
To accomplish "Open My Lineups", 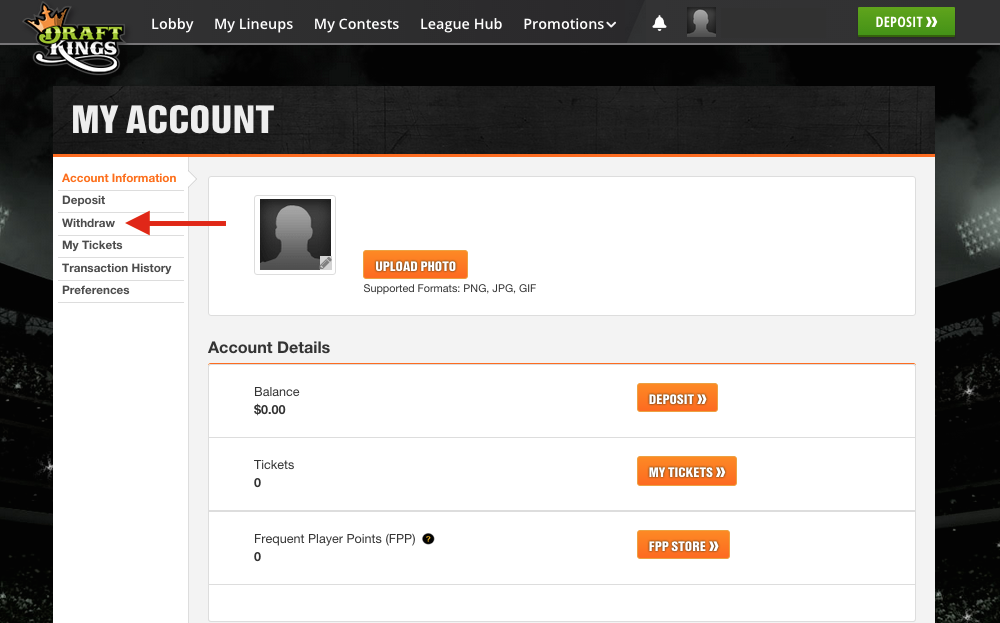I will 254,24.
